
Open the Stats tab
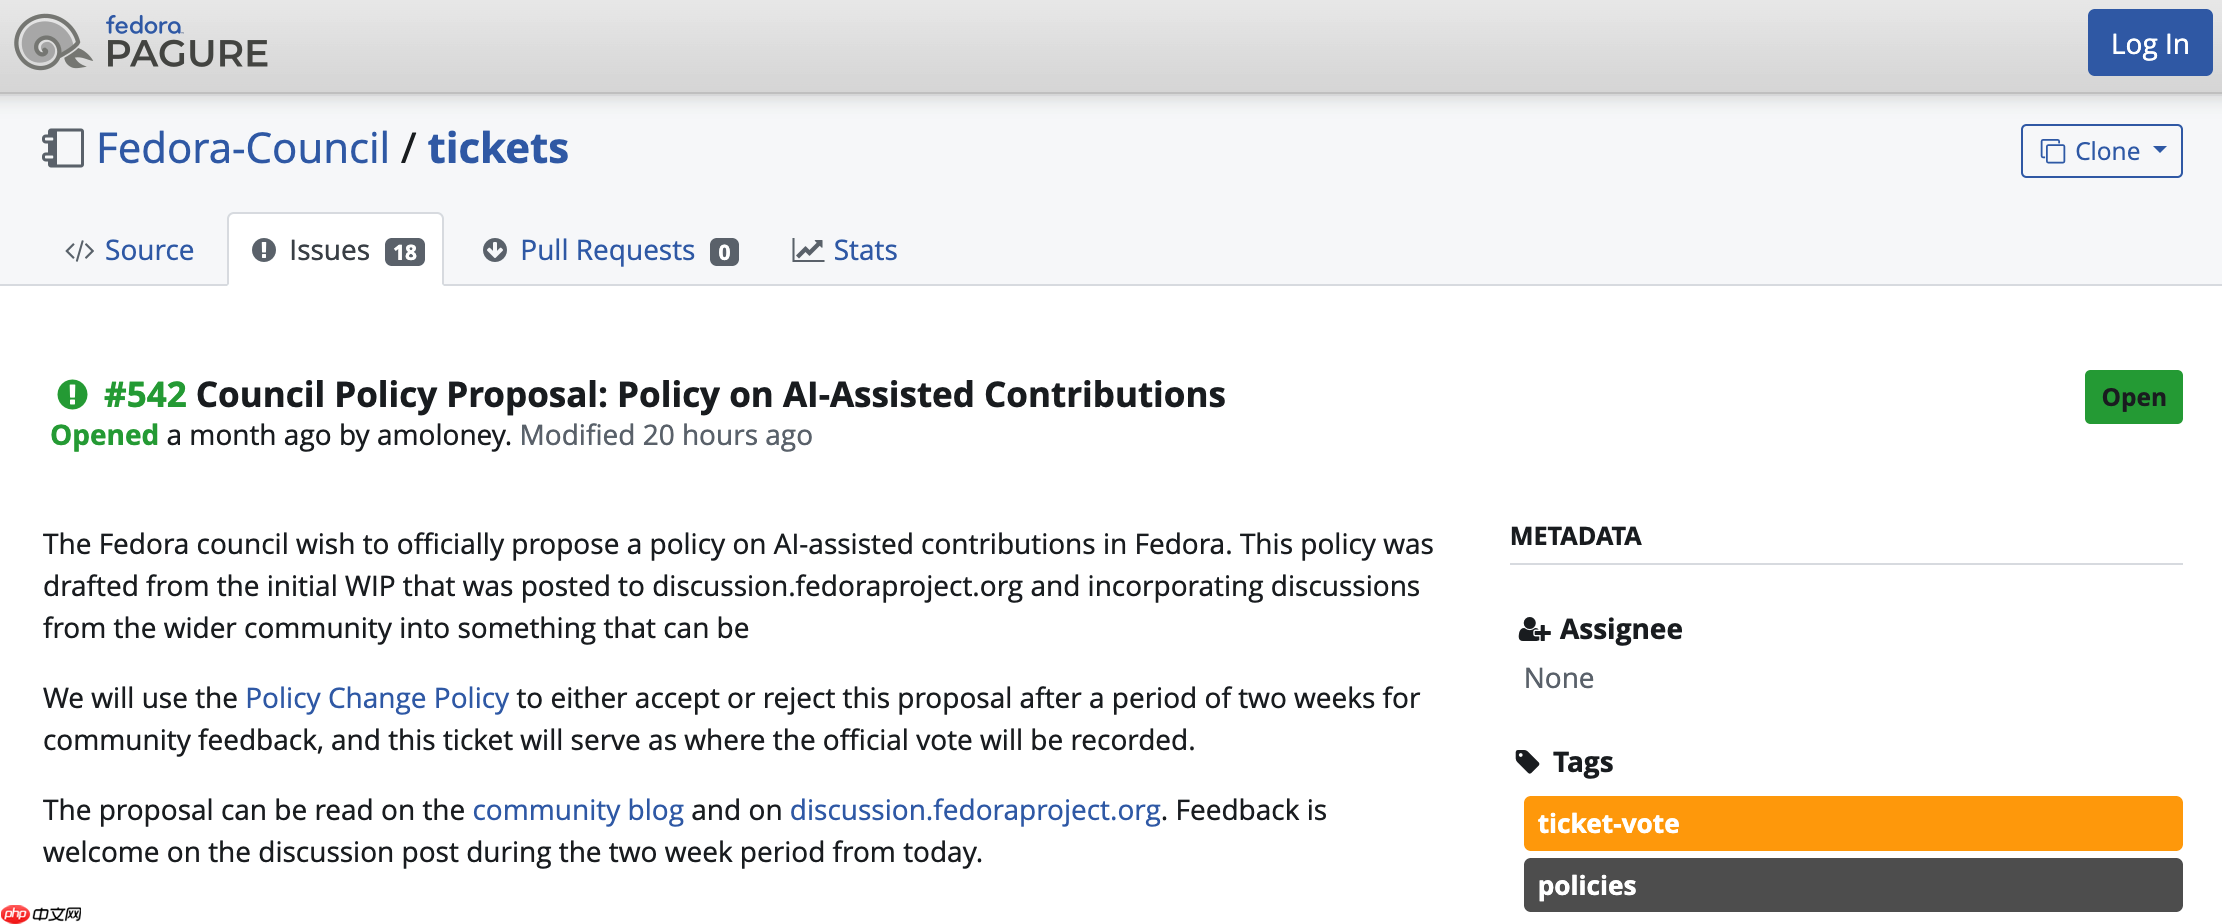point(865,250)
